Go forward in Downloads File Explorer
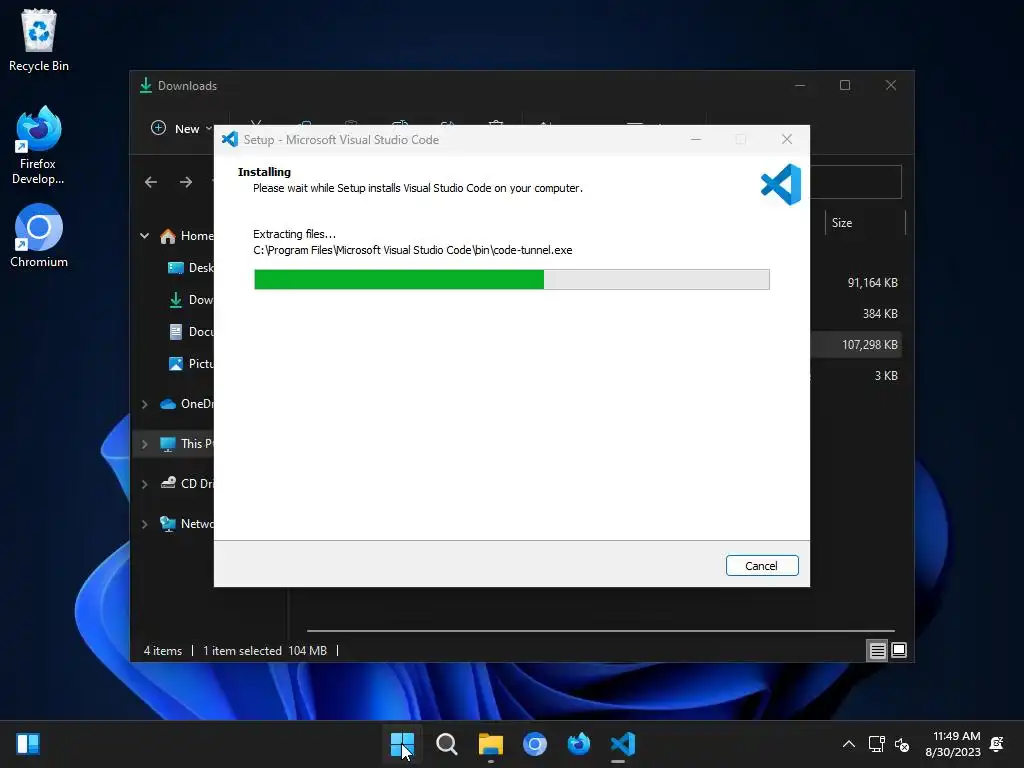Image resolution: width=1024 pixels, height=768 pixels. pos(186,182)
